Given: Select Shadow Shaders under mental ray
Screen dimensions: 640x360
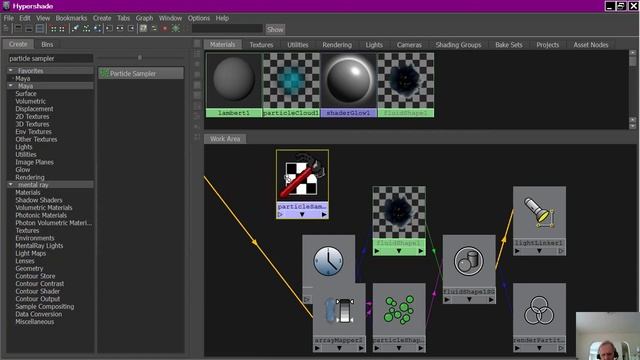Looking at the screenshot, I should 39,200.
